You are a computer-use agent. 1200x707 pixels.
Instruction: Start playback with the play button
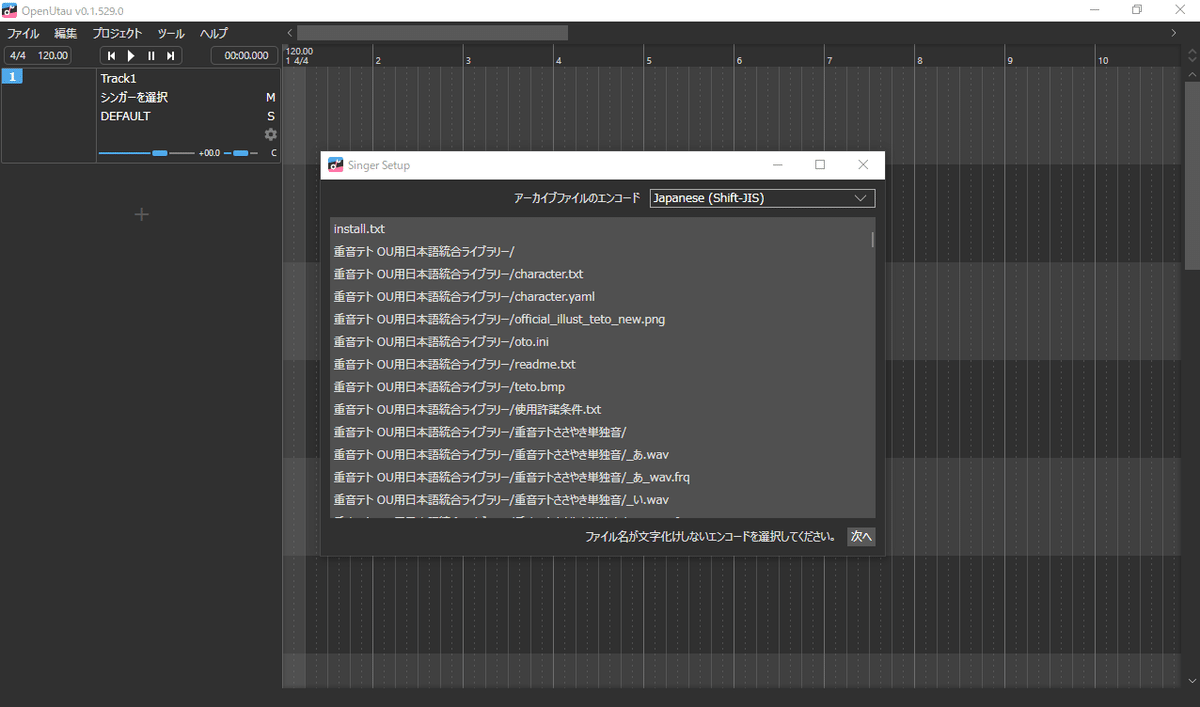click(x=131, y=56)
